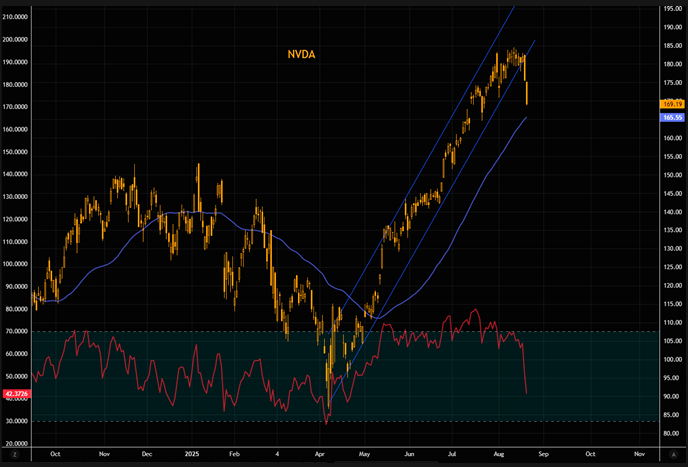Select the blue 165.55 moving average tag
Viewport: 688px width, 467px height.
[x=671, y=117]
